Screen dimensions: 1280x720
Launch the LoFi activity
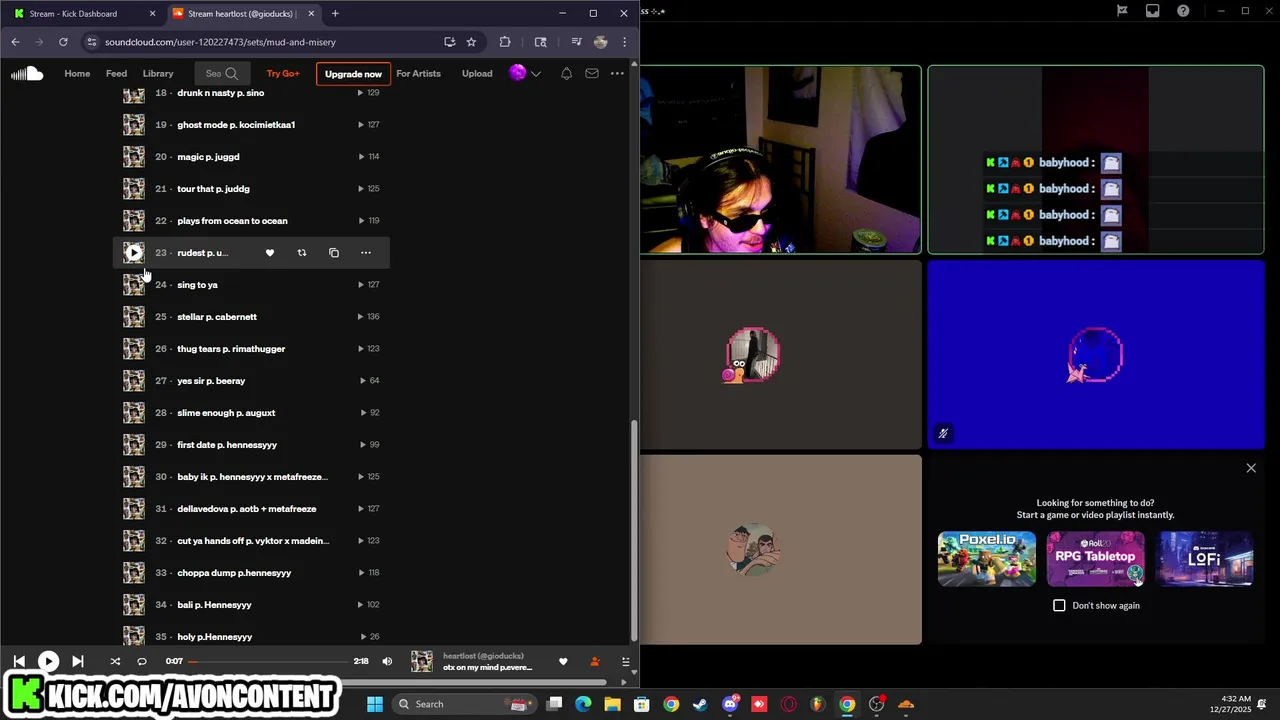point(1204,559)
